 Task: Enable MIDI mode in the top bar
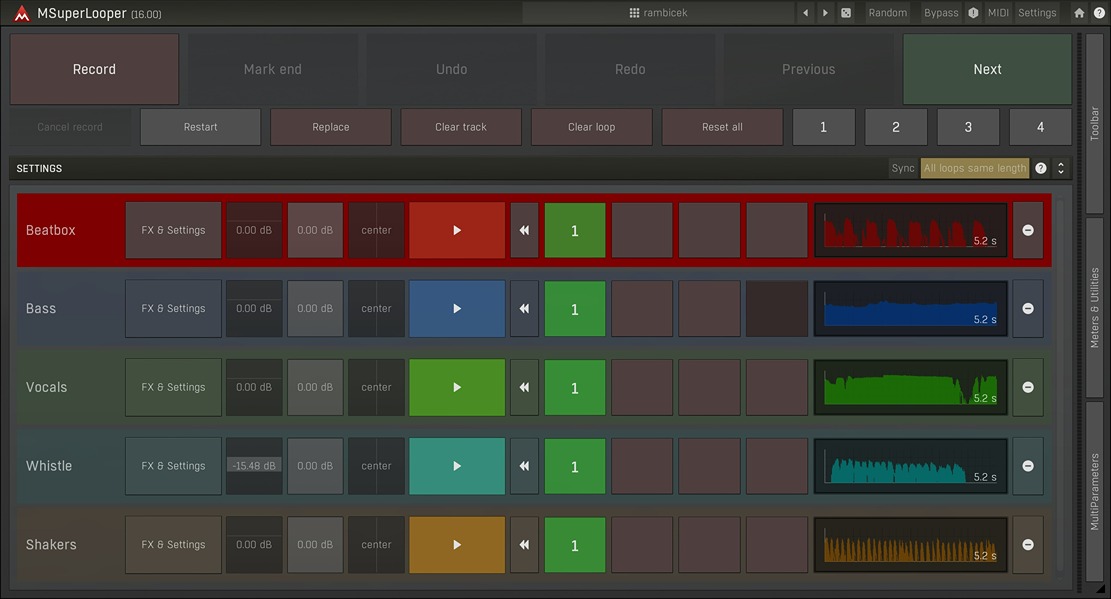pyautogui.click(x=997, y=12)
